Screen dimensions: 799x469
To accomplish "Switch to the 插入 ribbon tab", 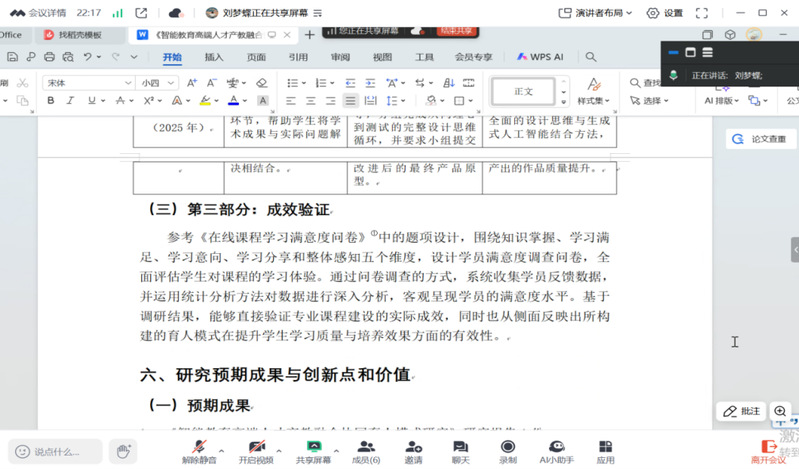I will pyautogui.click(x=214, y=58).
